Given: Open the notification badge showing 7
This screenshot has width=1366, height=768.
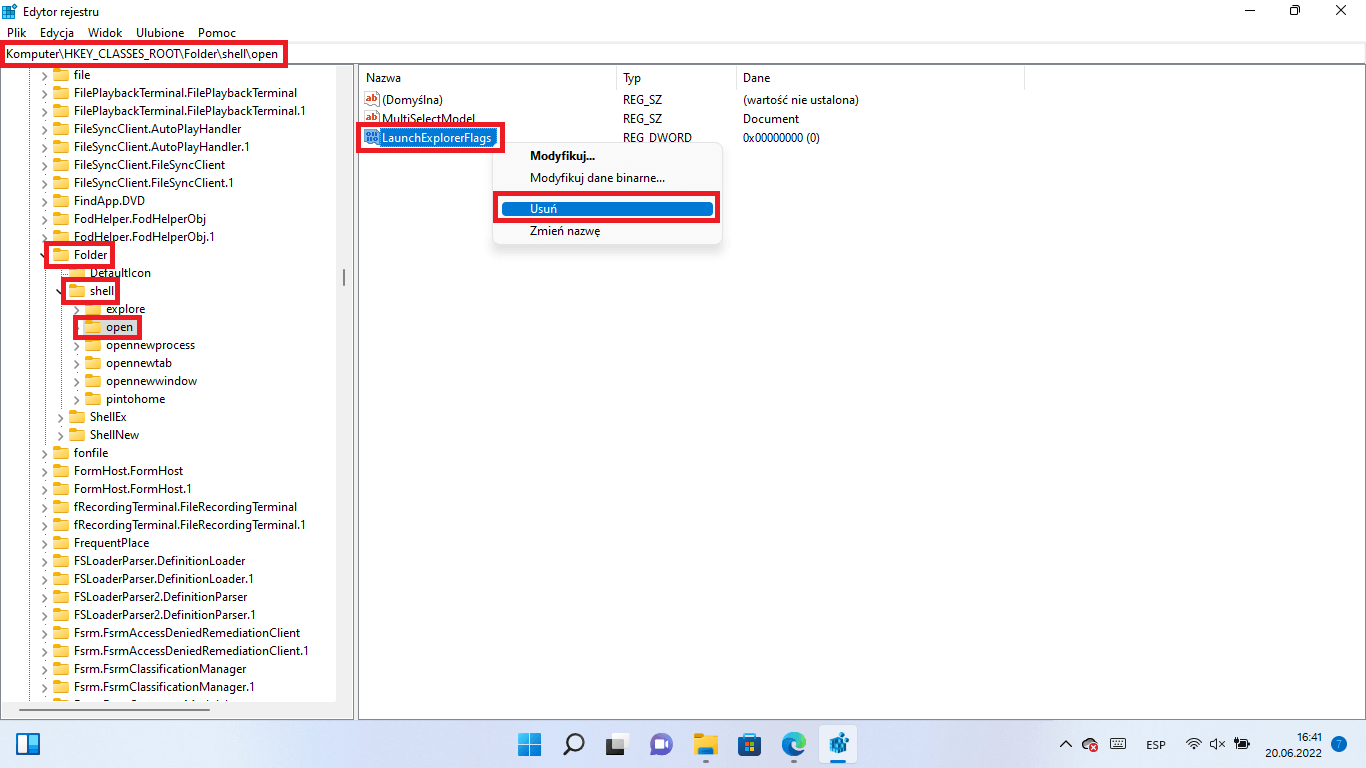Looking at the screenshot, I should click(x=1339, y=744).
